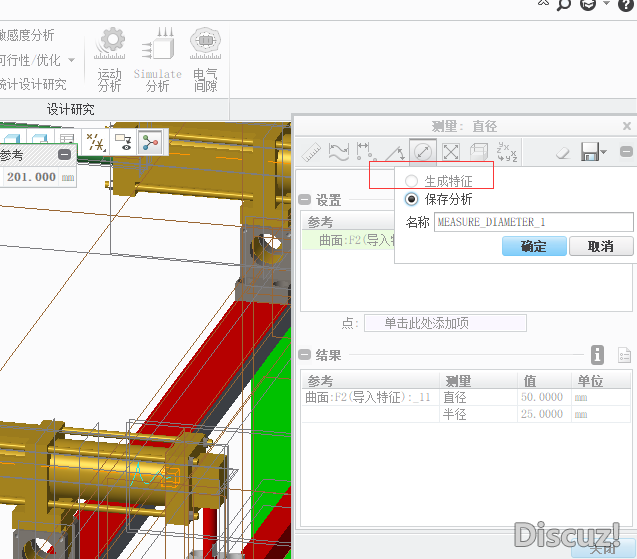Select the 生成特征 radio button
The height and width of the screenshot is (559, 637).
point(411,181)
